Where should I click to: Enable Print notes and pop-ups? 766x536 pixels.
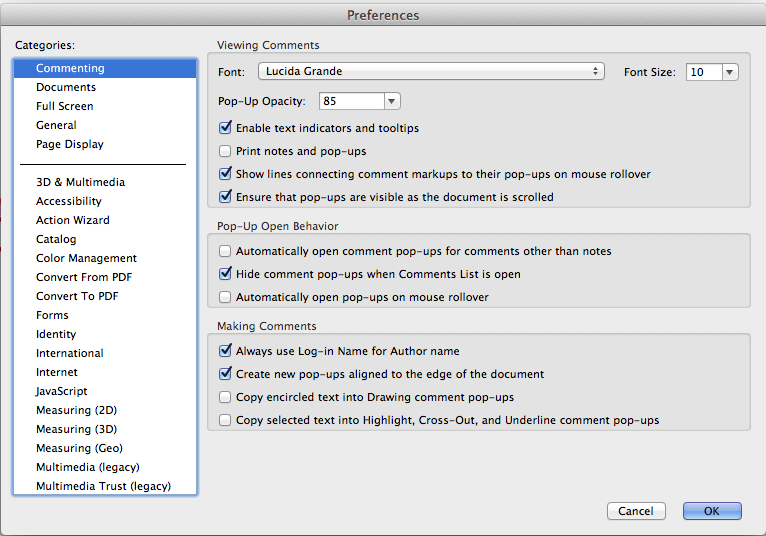coord(225,151)
